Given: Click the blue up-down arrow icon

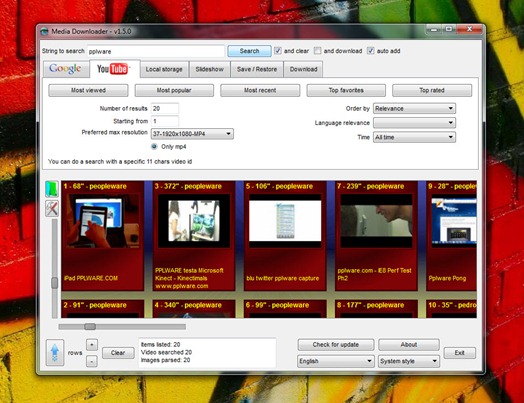Looking at the screenshot, I should pyautogui.click(x=55, y=353).
